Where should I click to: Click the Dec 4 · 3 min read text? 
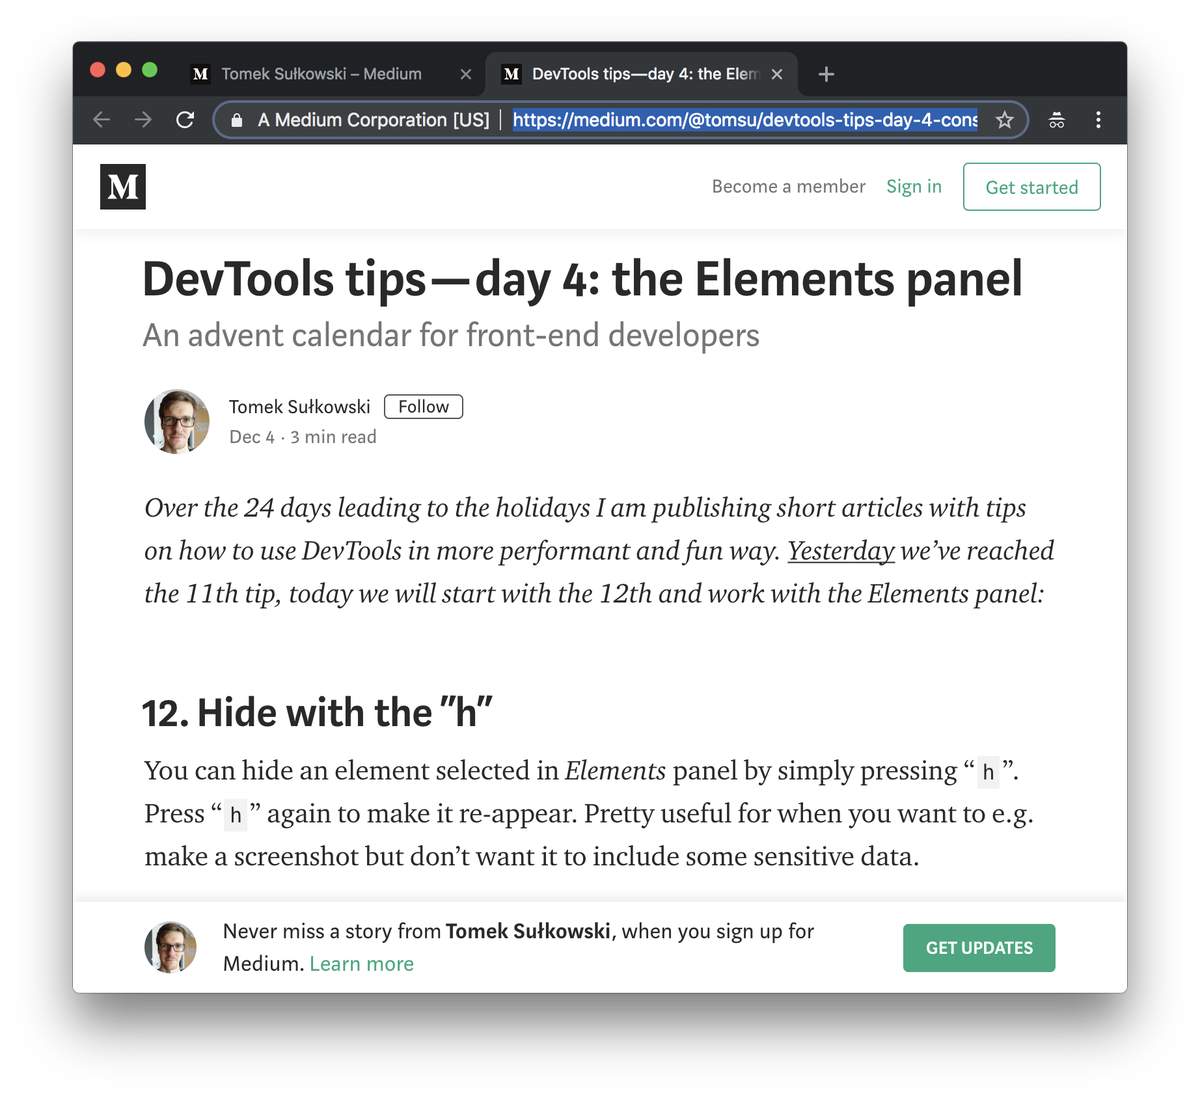pos(303,437)
